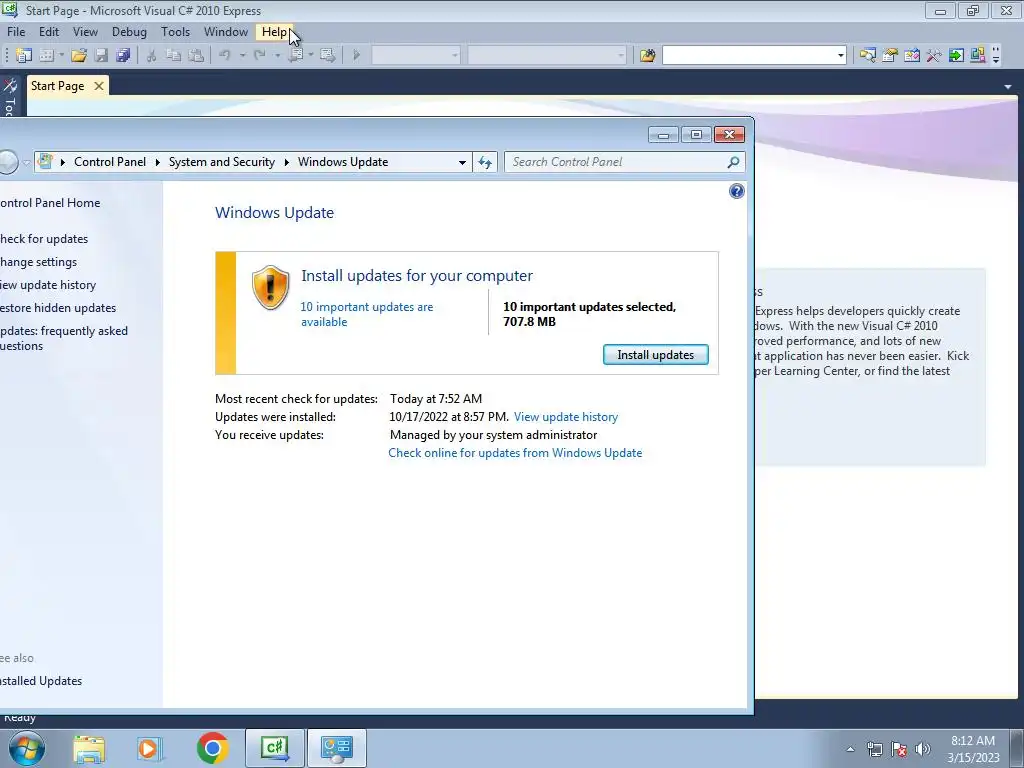This screenshot has width=1024, height=768.
Task: Open the File menu
Action: tap(16, 32)
